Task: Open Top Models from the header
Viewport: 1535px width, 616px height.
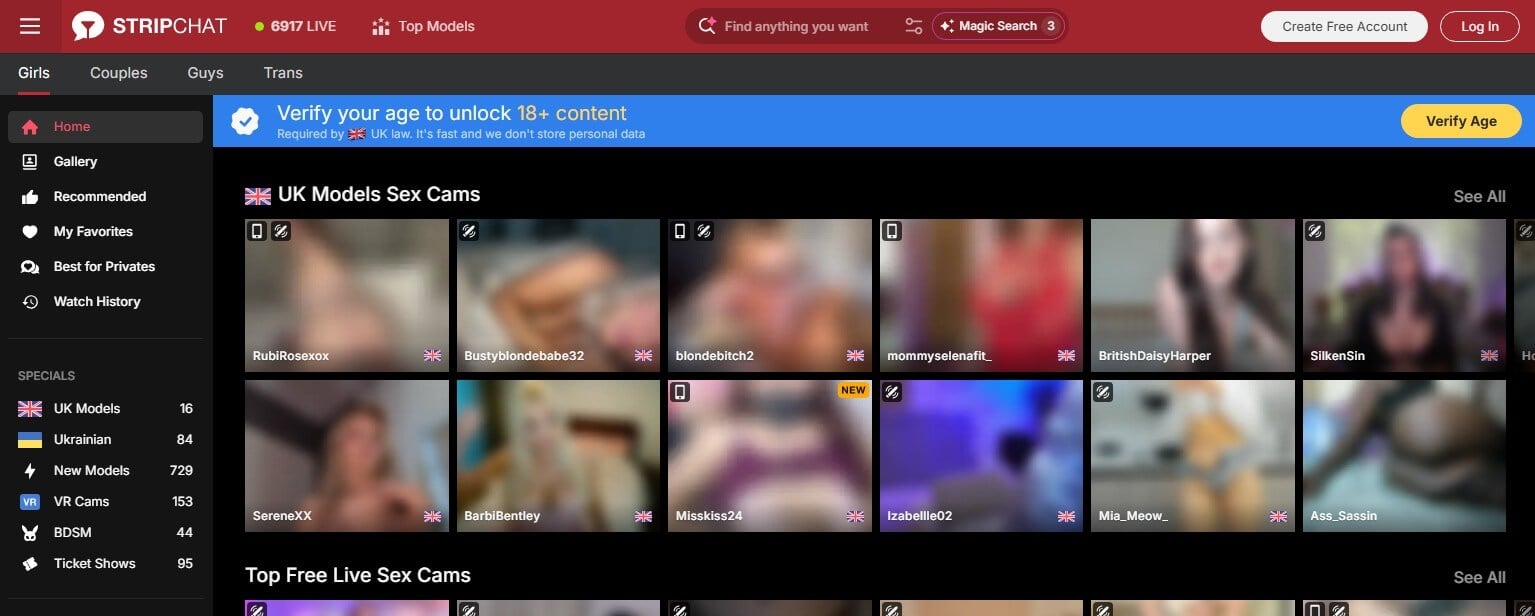Action: tap(421, 26)
